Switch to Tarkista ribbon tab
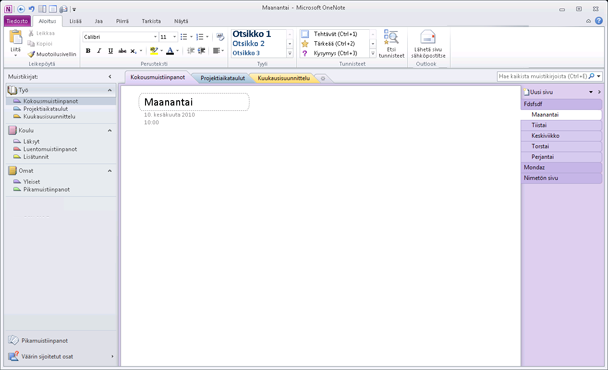This screenshot has height=370, width=608. [151, 21]
